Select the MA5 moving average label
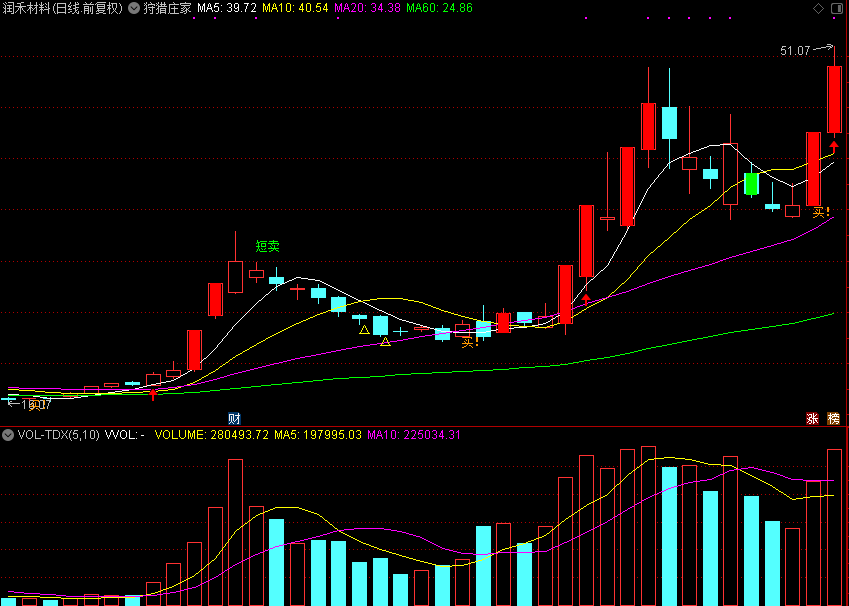The image size is (849, 606). (227, 8)
